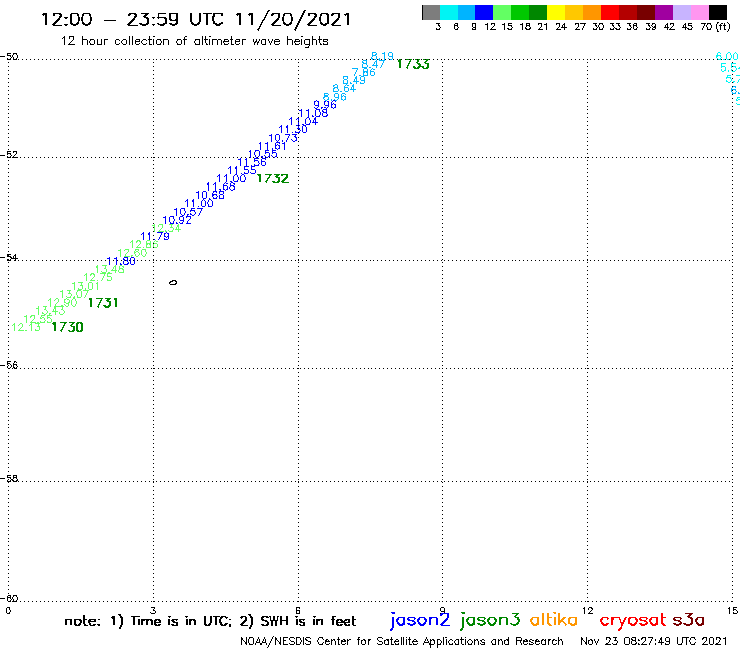
Task: Click the cyan swatch in the color legend
Action: click(x=448, y=13)
